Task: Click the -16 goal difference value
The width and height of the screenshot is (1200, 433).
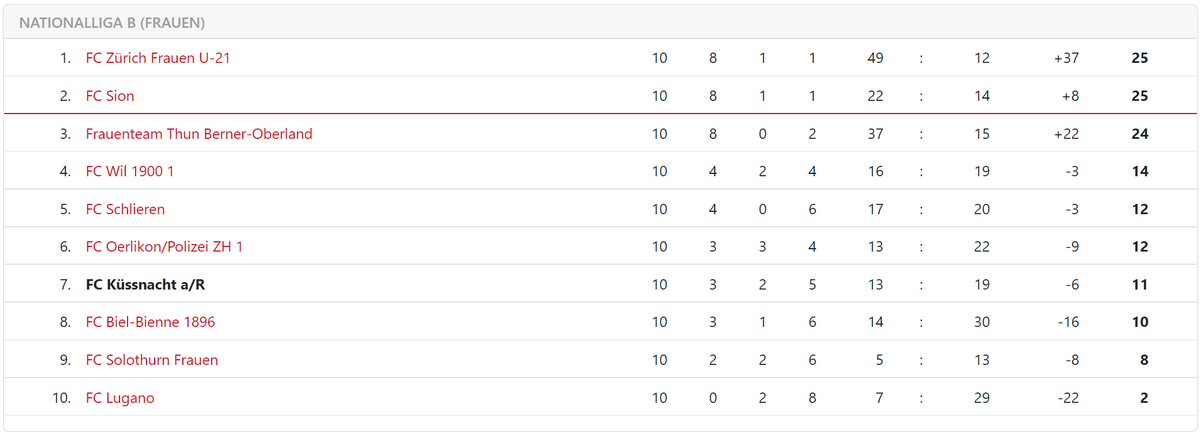Action: click(1068, 322)
